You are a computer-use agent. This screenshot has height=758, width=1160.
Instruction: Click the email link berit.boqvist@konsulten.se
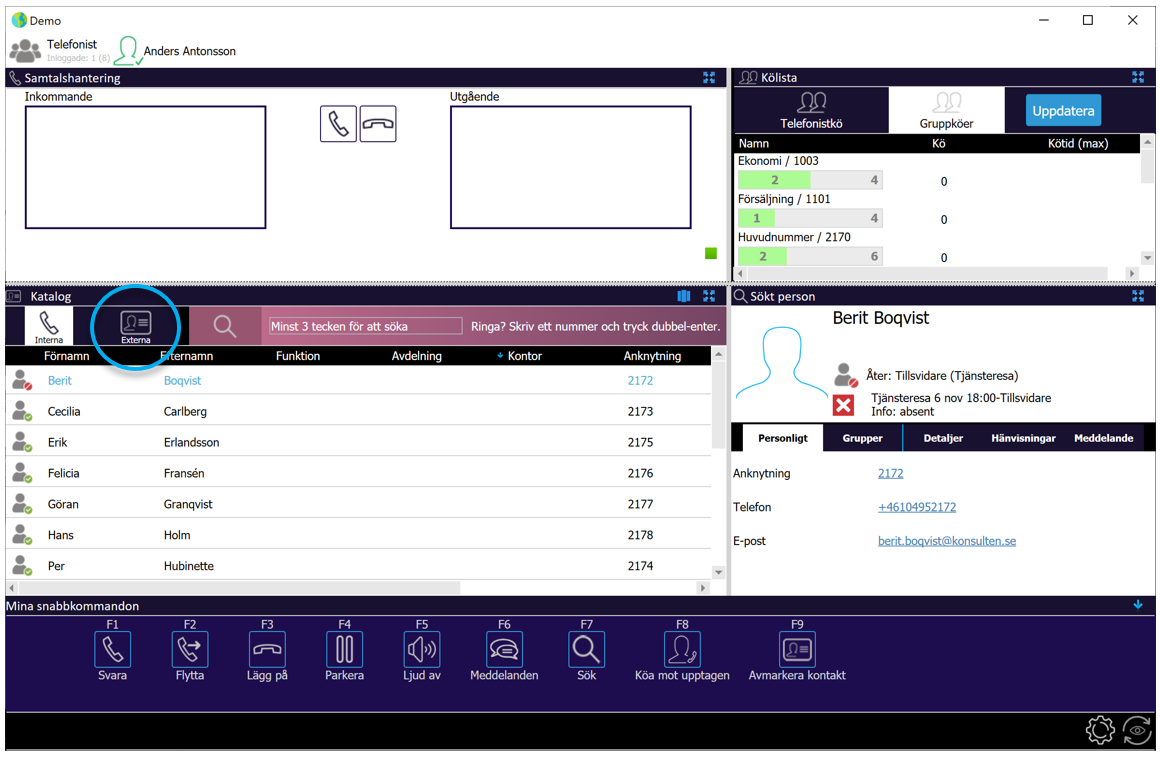pyautogui.click(x=947, y=541)
